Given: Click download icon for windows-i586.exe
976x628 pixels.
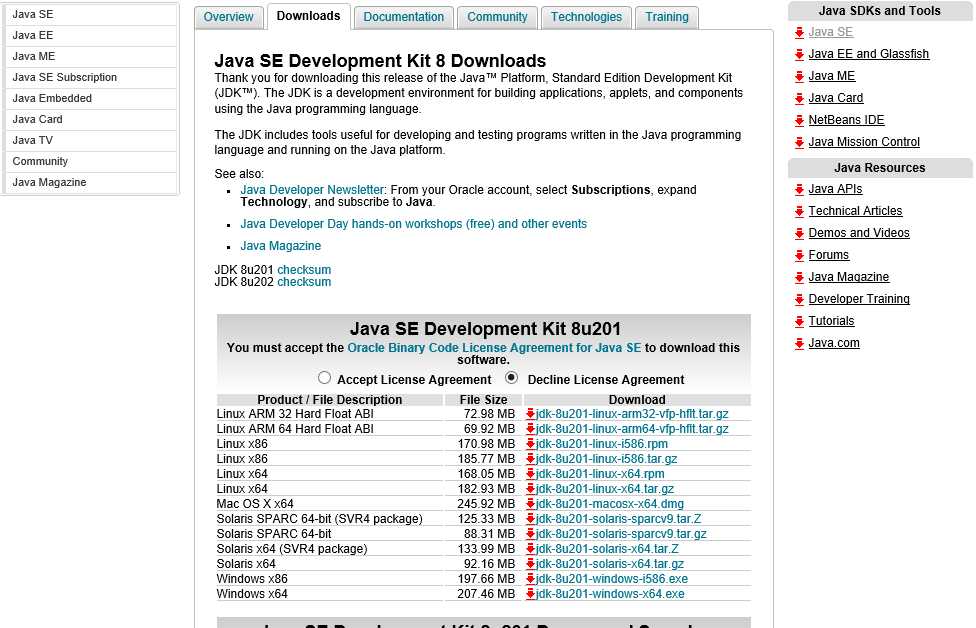Looking at the screenshot, I should [530, 578].
